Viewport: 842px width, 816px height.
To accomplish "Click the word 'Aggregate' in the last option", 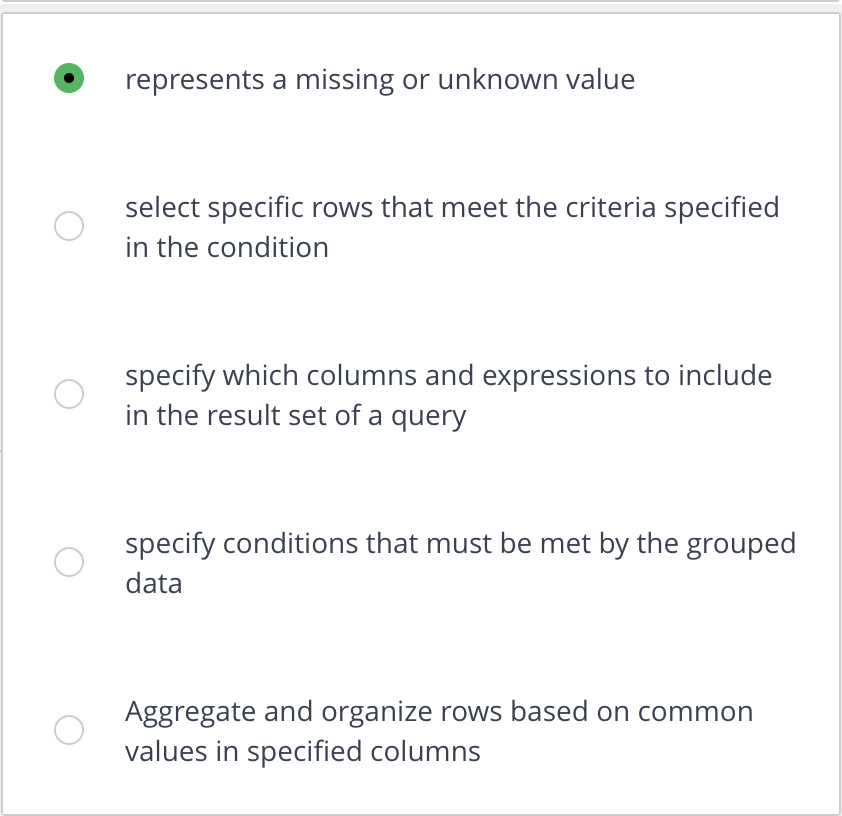I will (175, 711).
